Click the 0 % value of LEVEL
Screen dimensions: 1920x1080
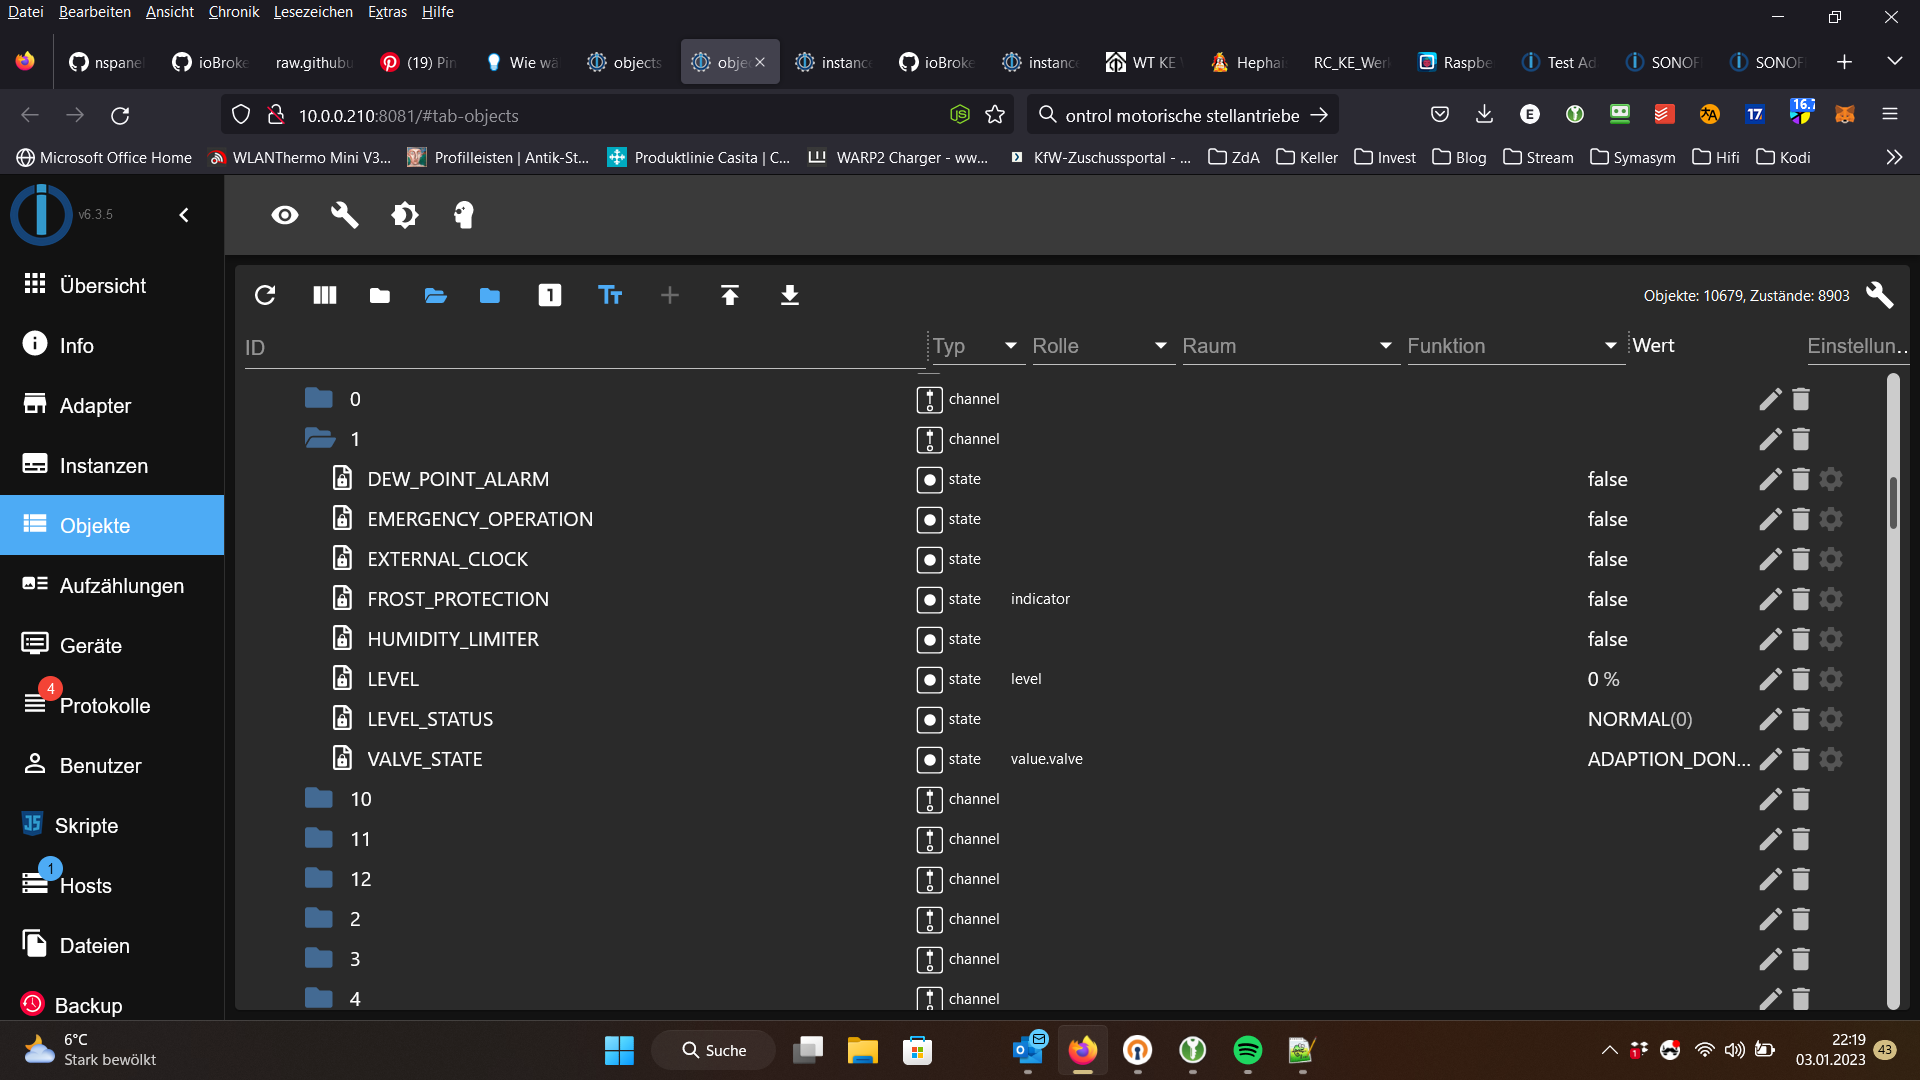(x=1603, y=679)
